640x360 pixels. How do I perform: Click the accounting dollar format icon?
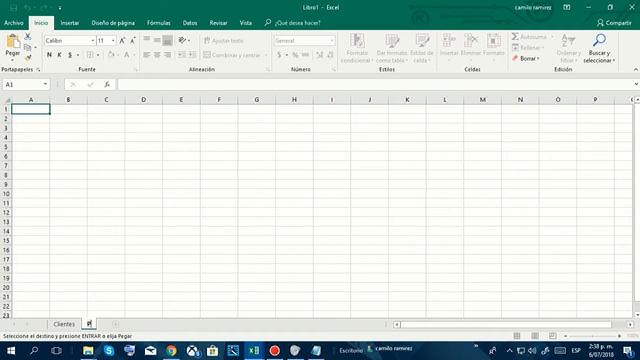[x=279, y=55]
